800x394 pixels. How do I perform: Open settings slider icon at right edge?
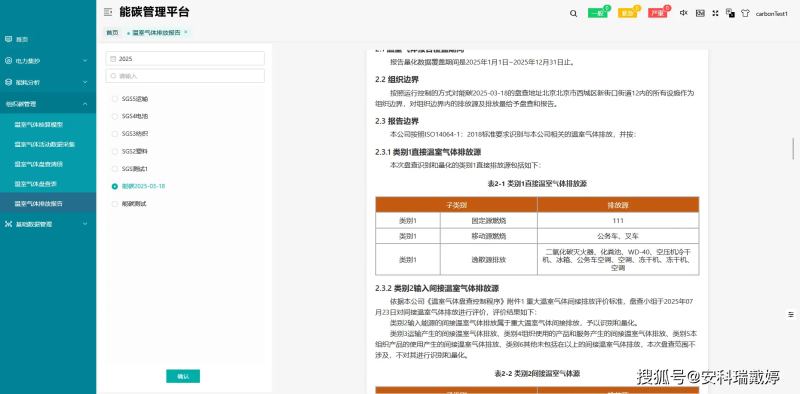click(791, 314)
